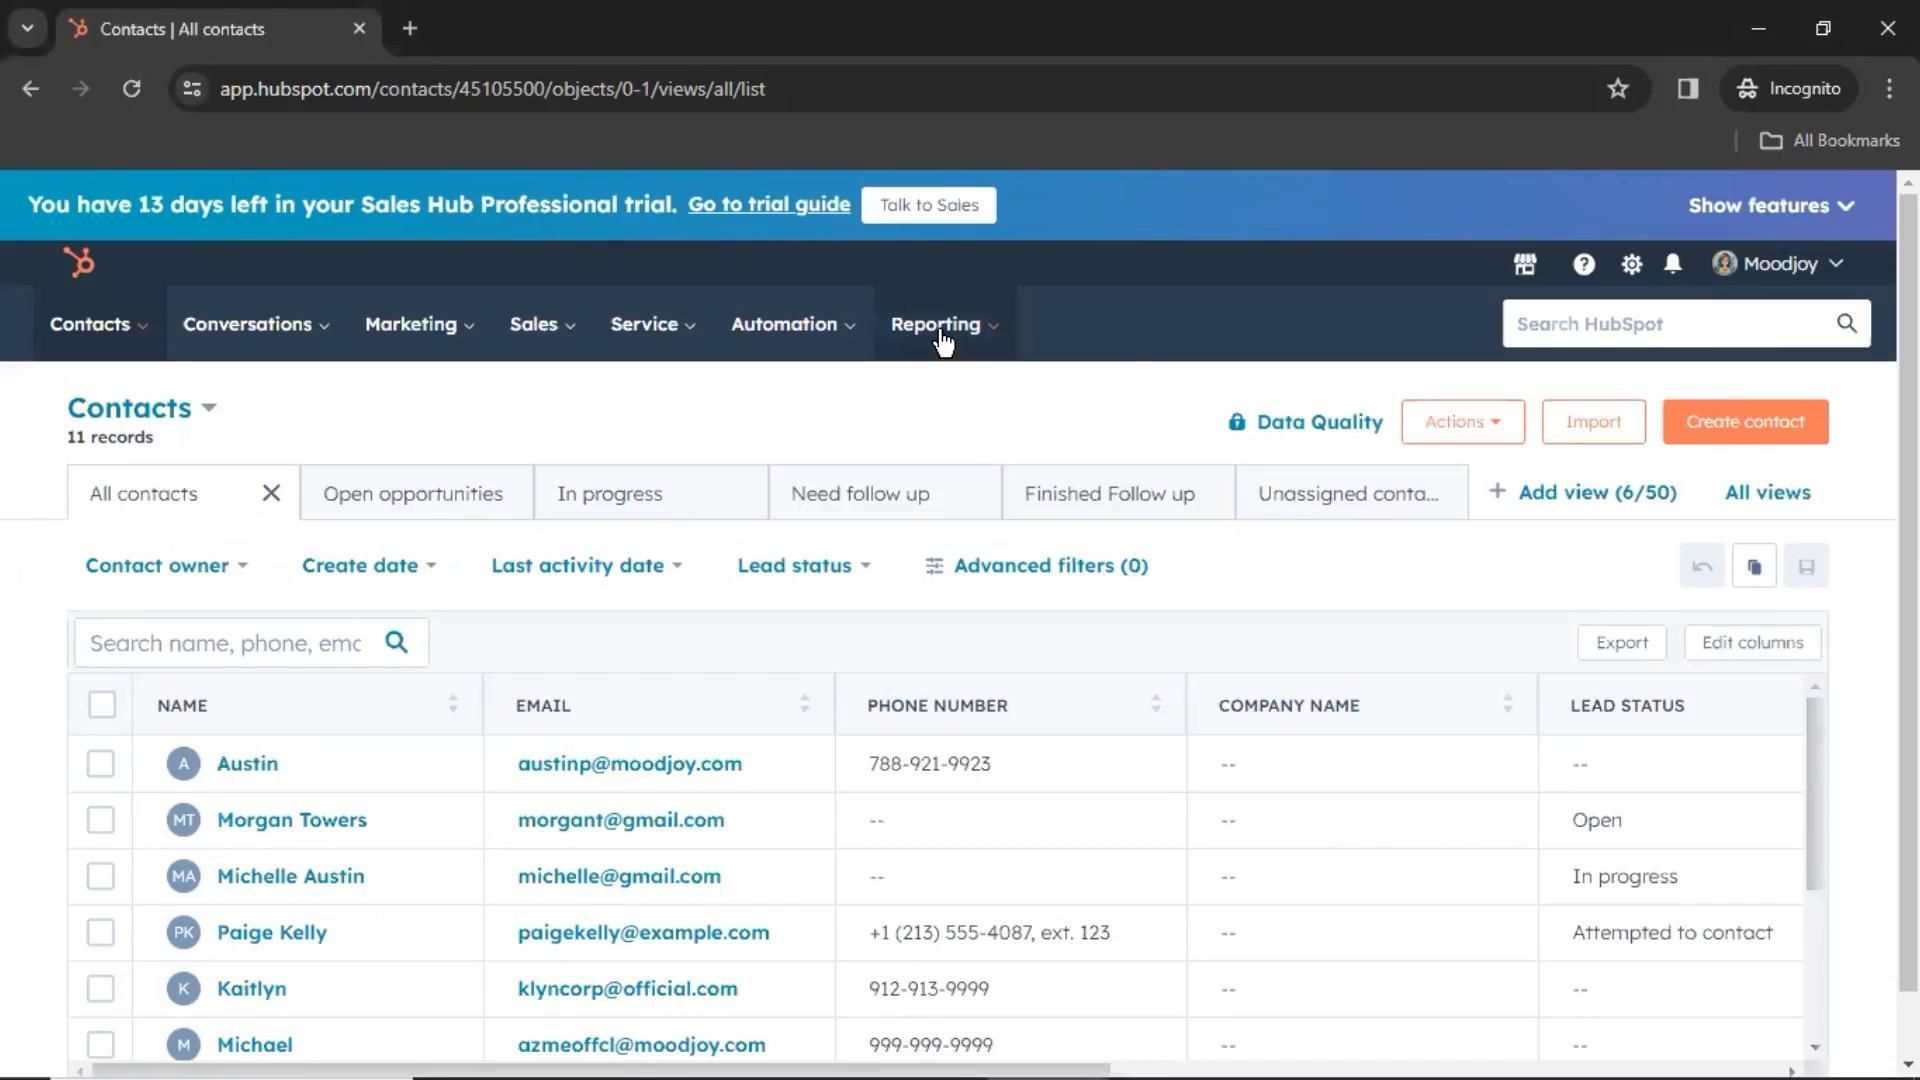Click the clone view icon
The height and width of the screenshot is (1080, 1920).
1754,567
